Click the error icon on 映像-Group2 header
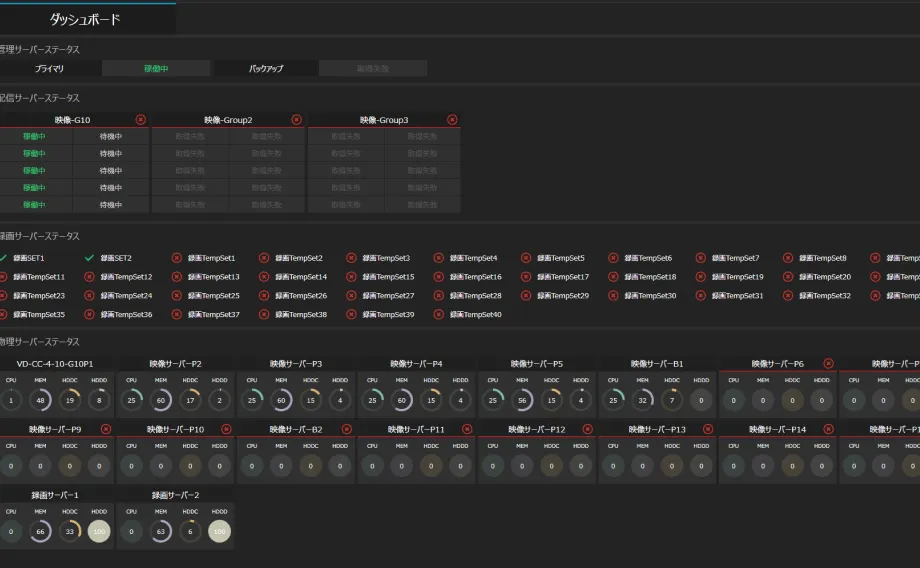 click(297, 120)
